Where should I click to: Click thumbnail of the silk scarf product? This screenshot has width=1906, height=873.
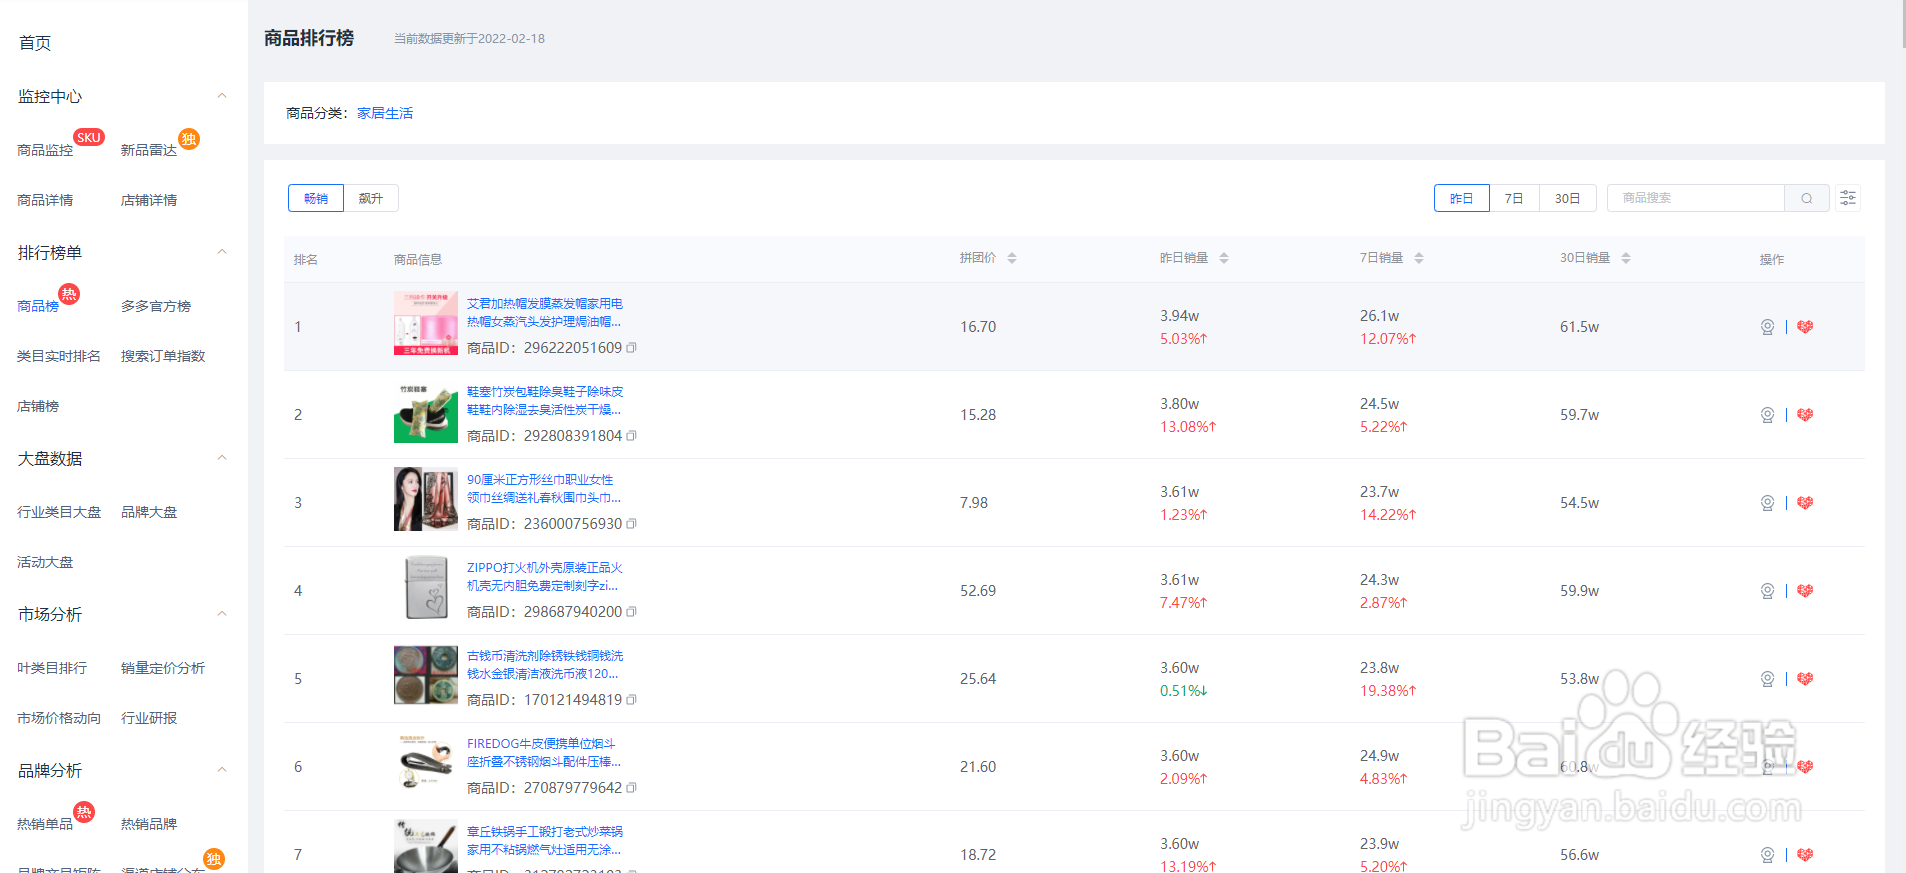(426, 499)
